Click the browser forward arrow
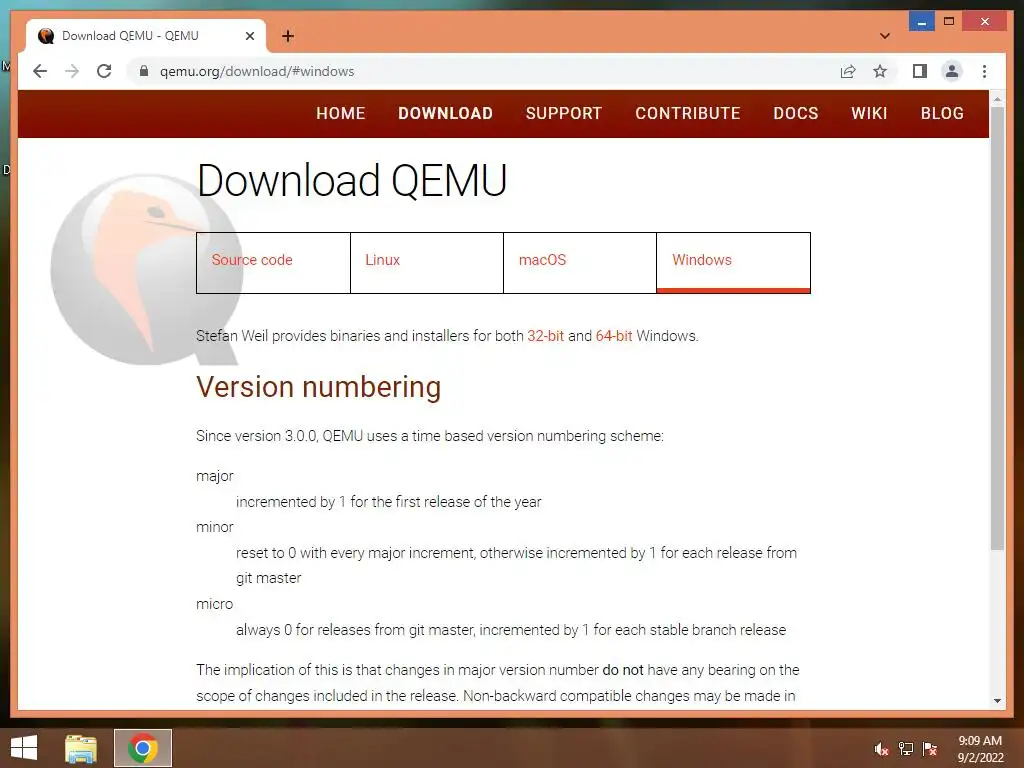The width and height of the screenshot is (1024, 768). click(x=72, y=71)
